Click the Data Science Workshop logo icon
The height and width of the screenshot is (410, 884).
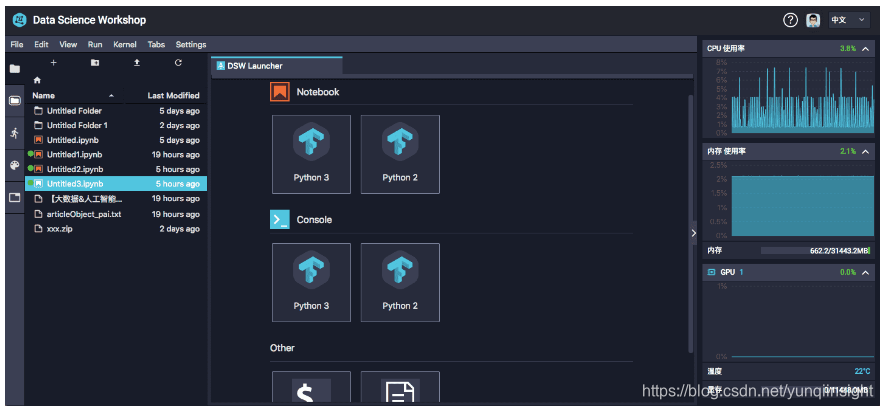tap(20, 20)
